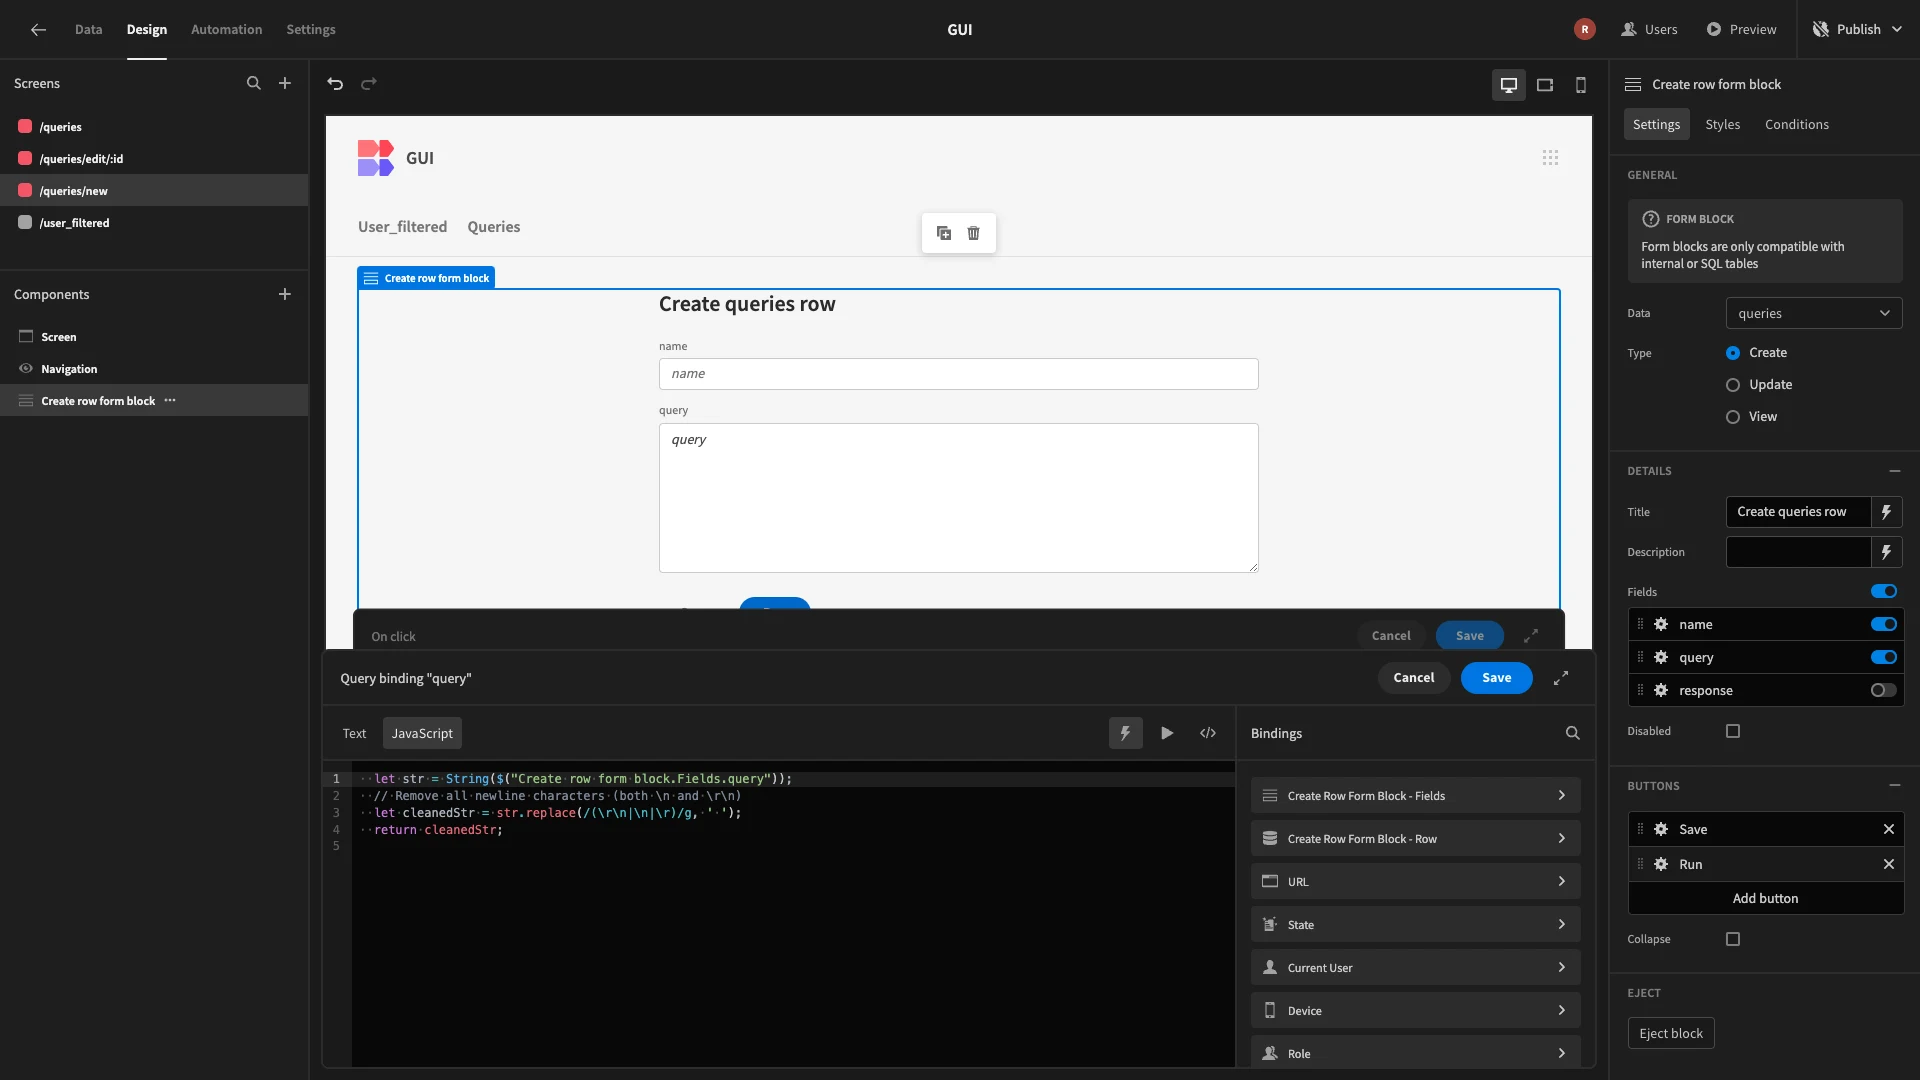Image resolution: width=1920 pixels, height=1080 pixels.
Task: Add a new screen with plus icon
Action: tap(285, 84)
